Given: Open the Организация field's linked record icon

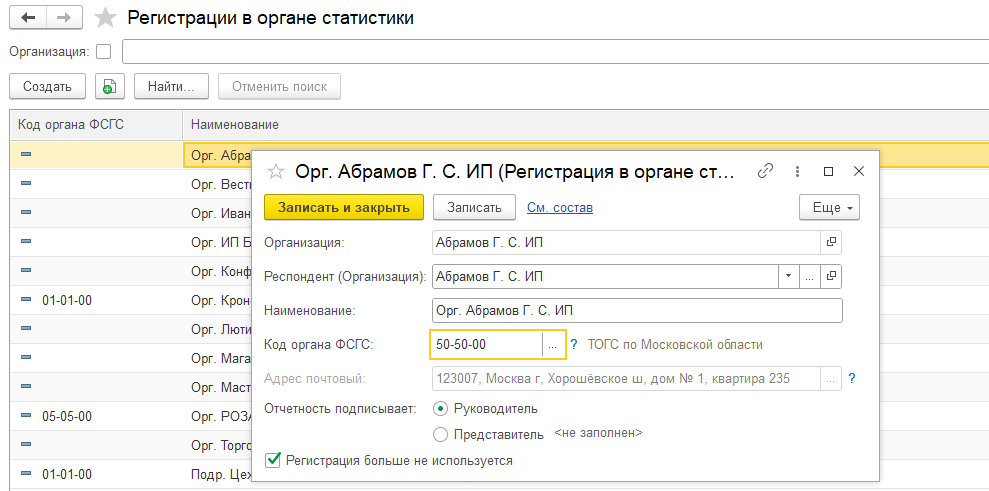Looking at the screenshot, I should [831, 242].
